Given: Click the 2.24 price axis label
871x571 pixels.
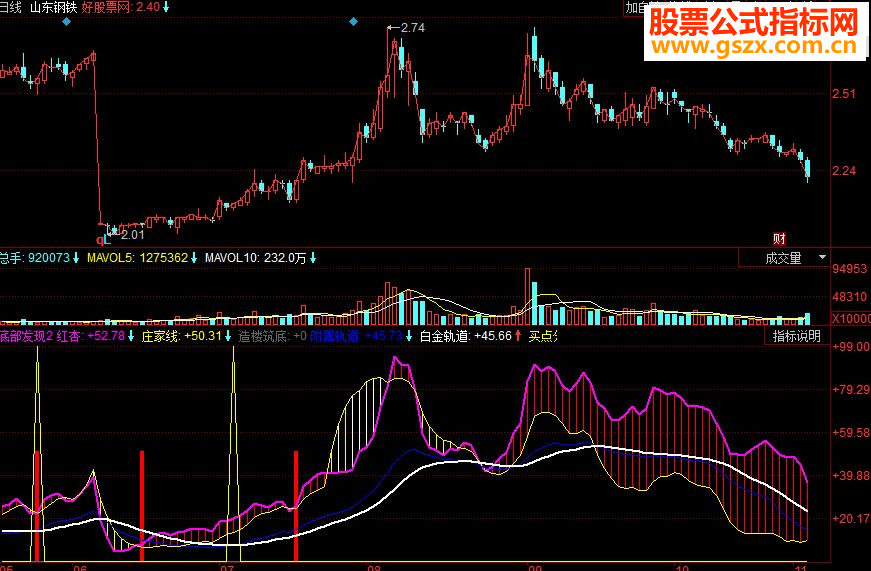Looking at the screenshot, I should click(x=844, y=171).
